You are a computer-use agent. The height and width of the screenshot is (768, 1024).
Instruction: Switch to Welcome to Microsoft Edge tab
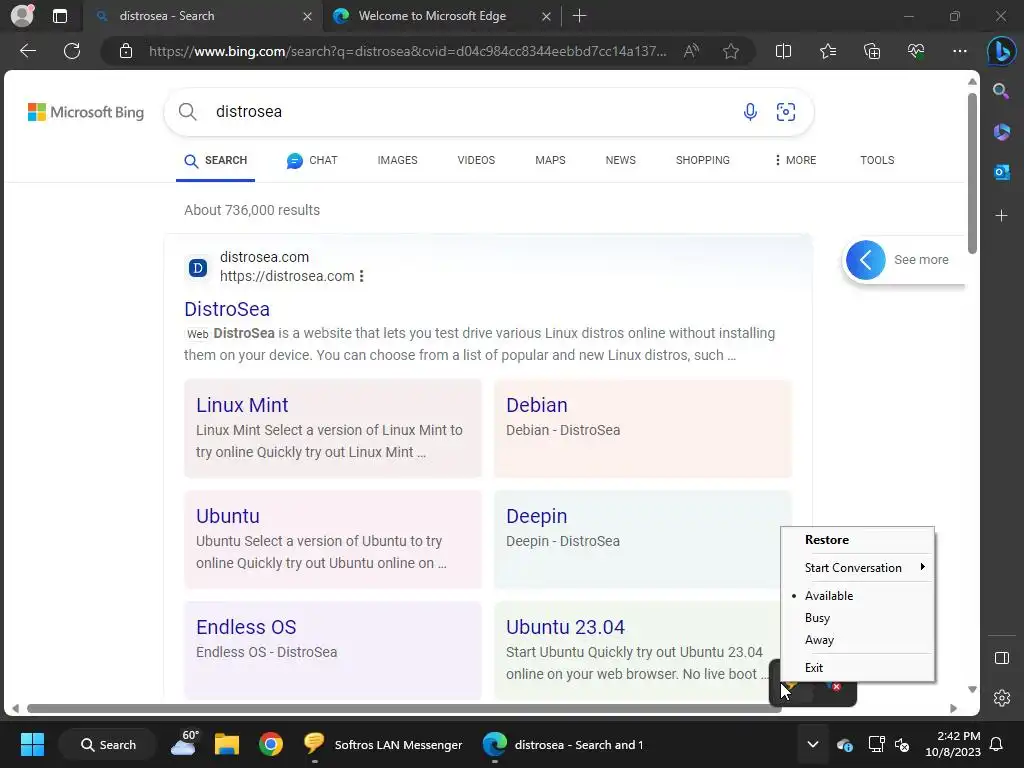pyautogui.click(x=432, y=16)
